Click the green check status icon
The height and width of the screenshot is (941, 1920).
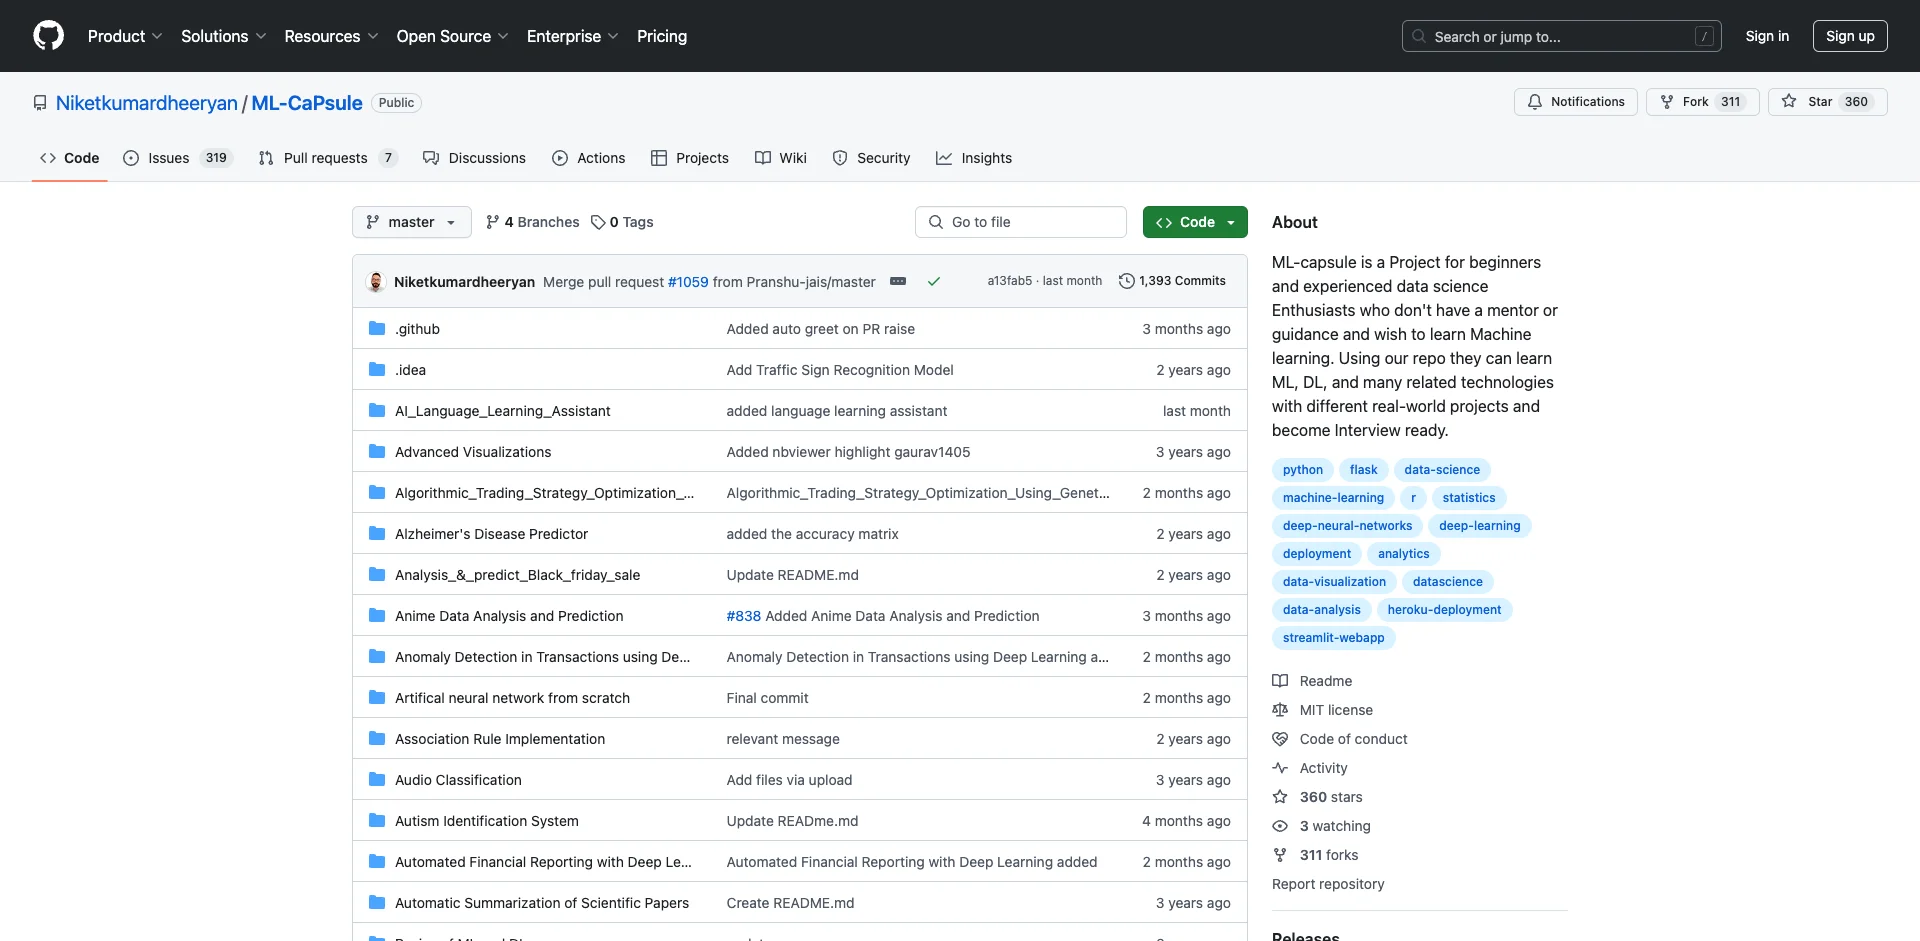(933, 282)
